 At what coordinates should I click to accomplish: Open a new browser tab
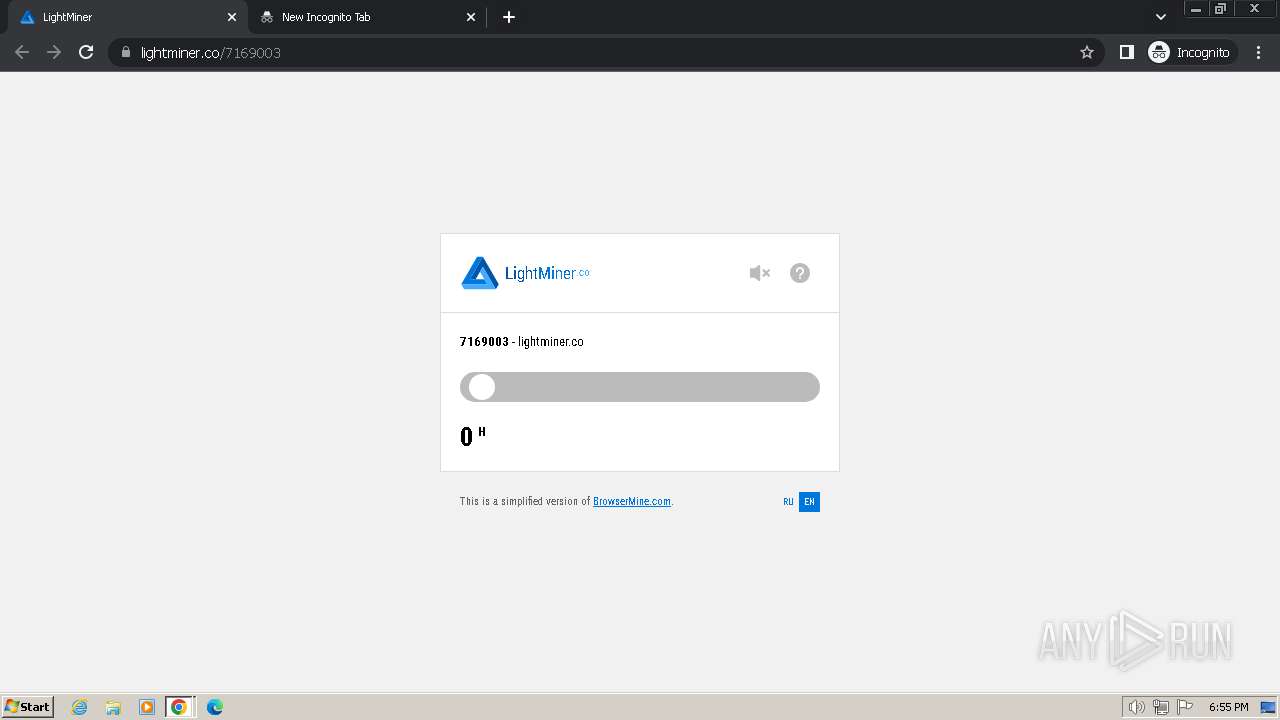509,17
